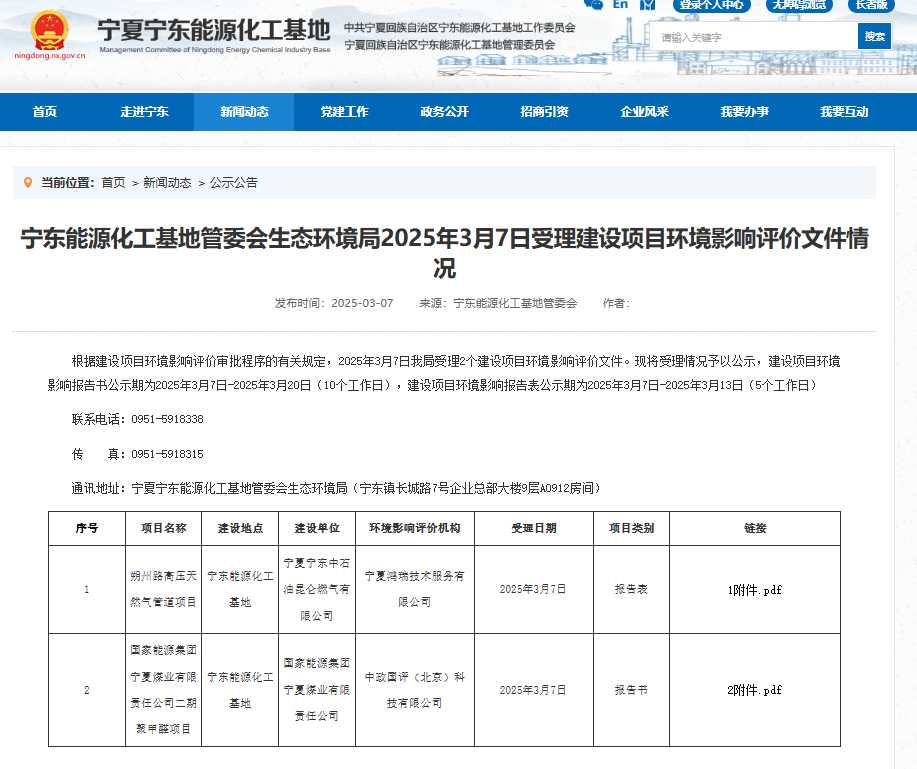This screenshot has height=769, width=917.
Task: Click the 链接 table header
Action: click(755, 528)
